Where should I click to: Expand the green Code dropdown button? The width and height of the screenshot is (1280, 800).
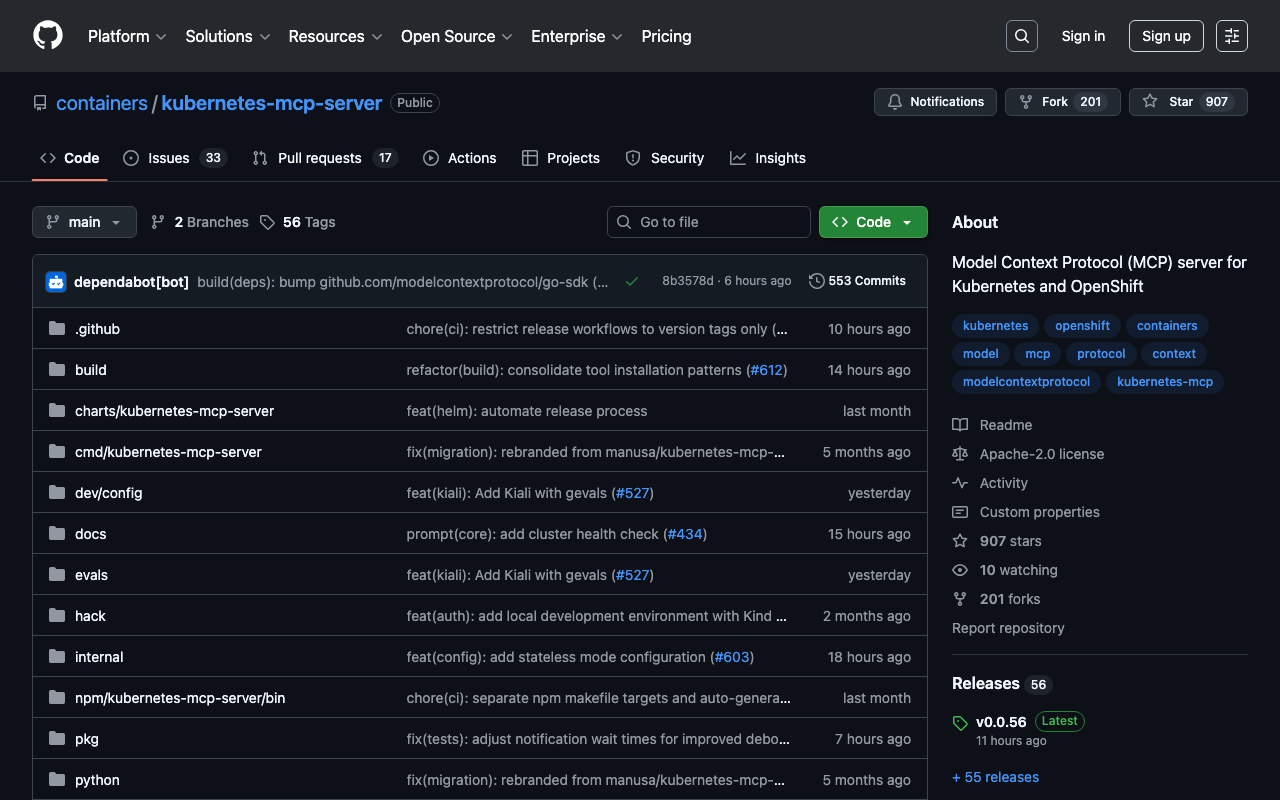pyautogui.click(x=873, y=222)
